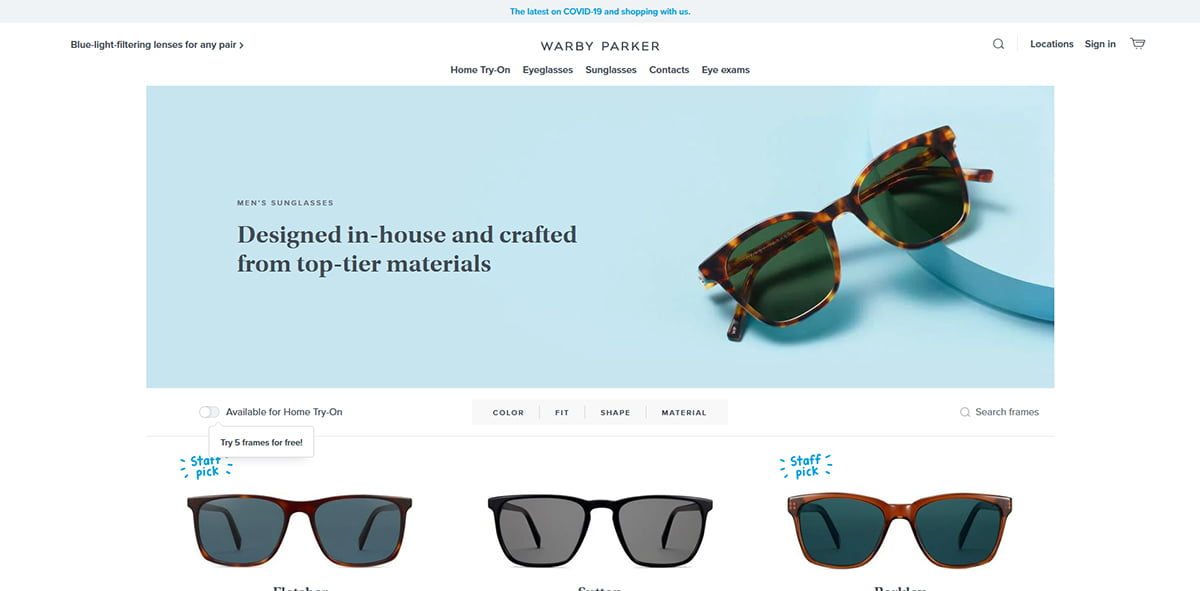Toggle Available for Home Try-On switch
The image size is (1200, 591).
coord(209,412)
